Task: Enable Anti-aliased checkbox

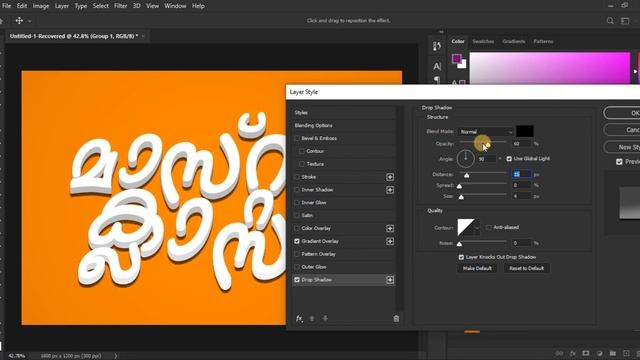Action: tap(489, 227)
